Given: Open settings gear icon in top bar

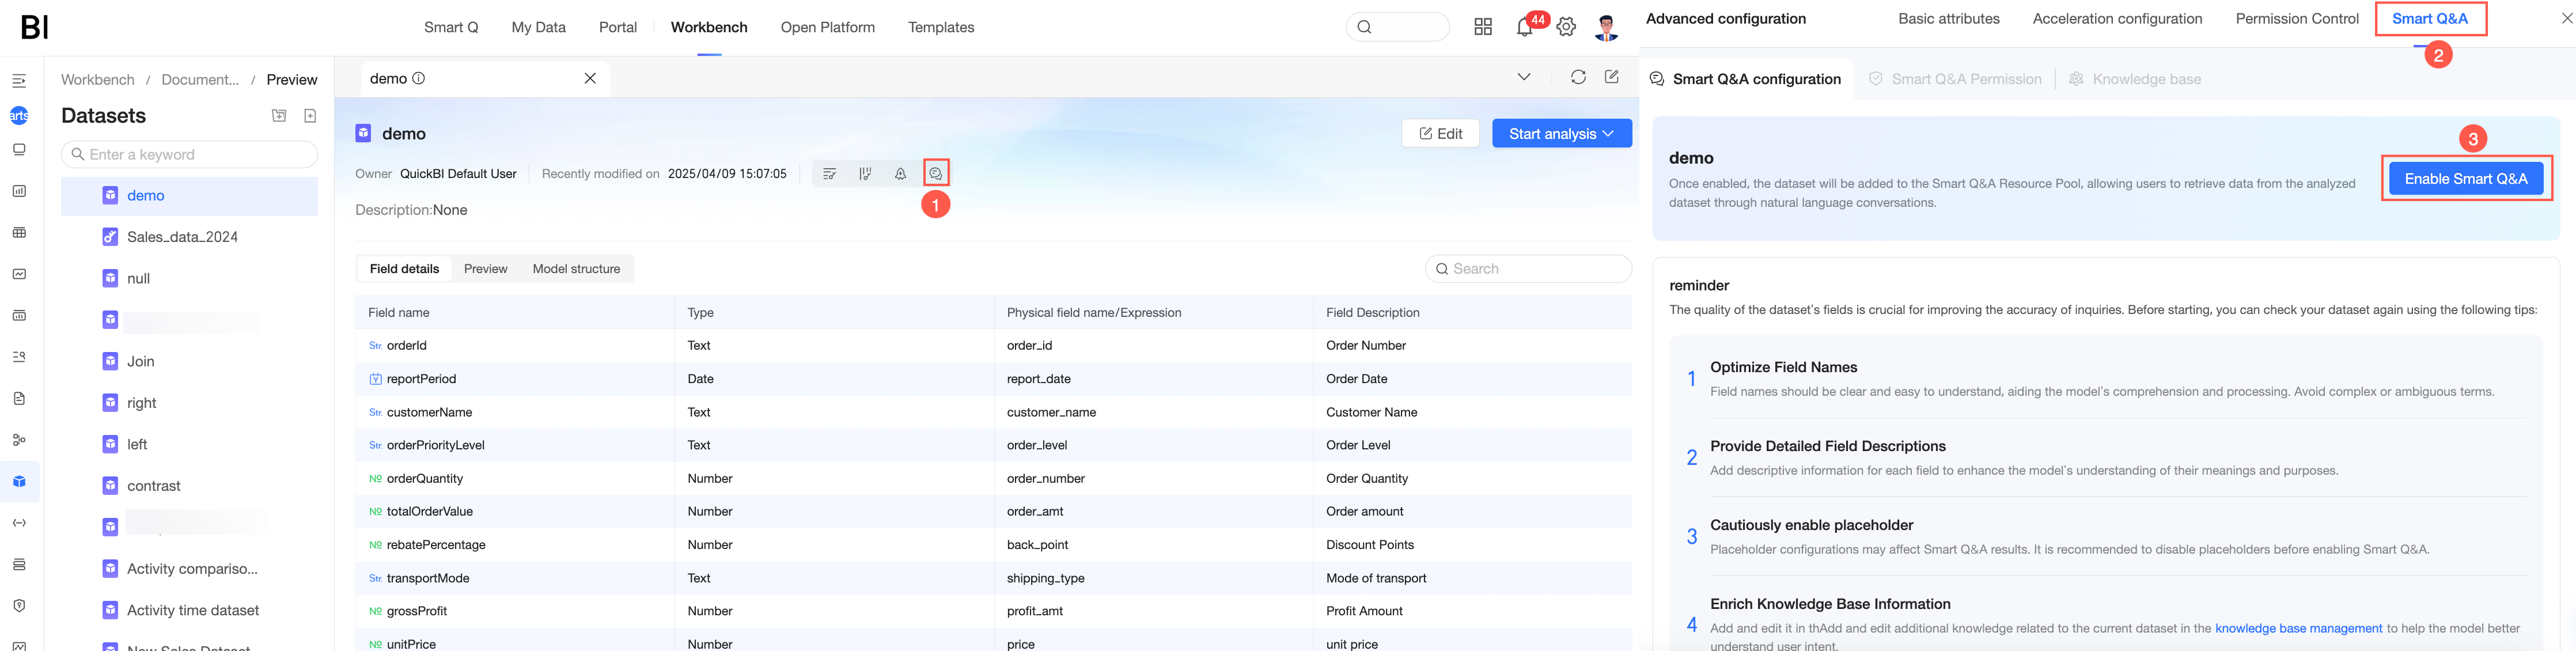Looking at the screenshot, I should click(1566, 27).
